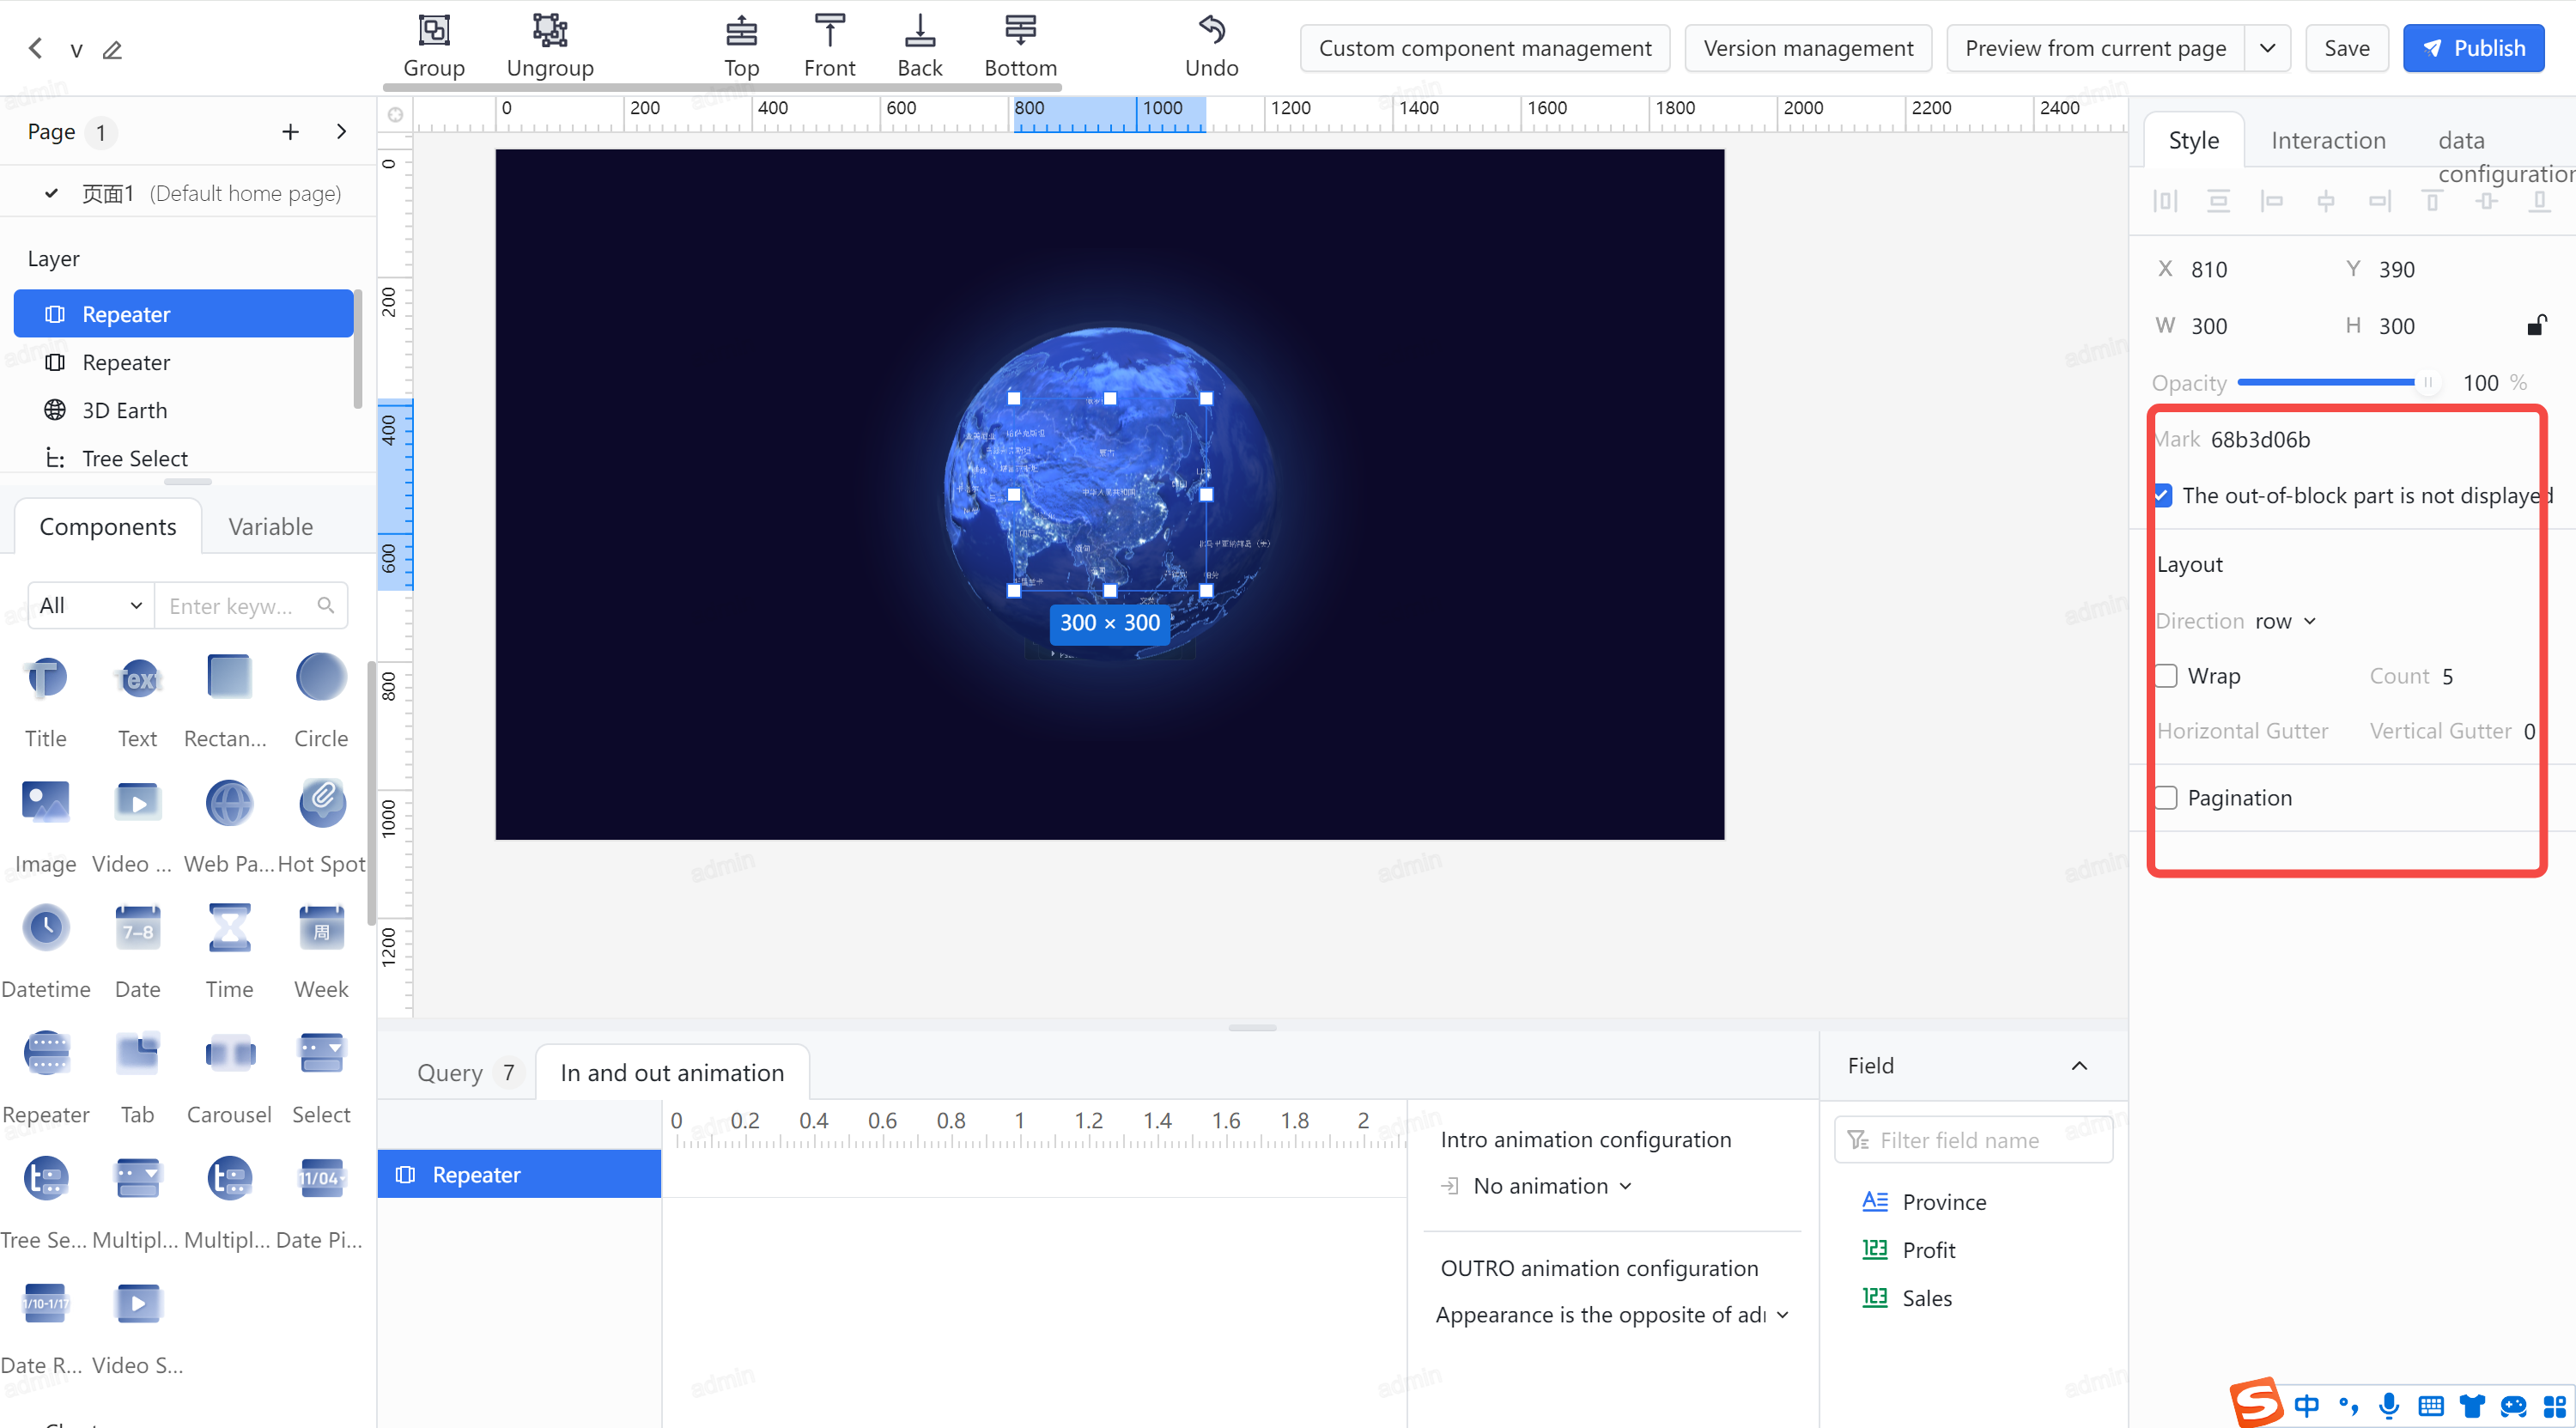The image size is (2576, 1428).
Task: Go back with the left arrow
Action: point(36,48)
